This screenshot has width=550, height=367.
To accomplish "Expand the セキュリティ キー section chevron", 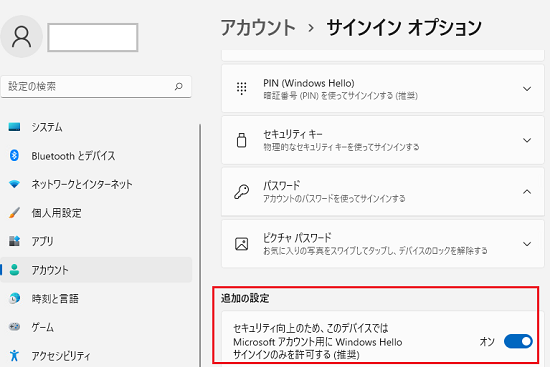I will (x=527, y=140).
